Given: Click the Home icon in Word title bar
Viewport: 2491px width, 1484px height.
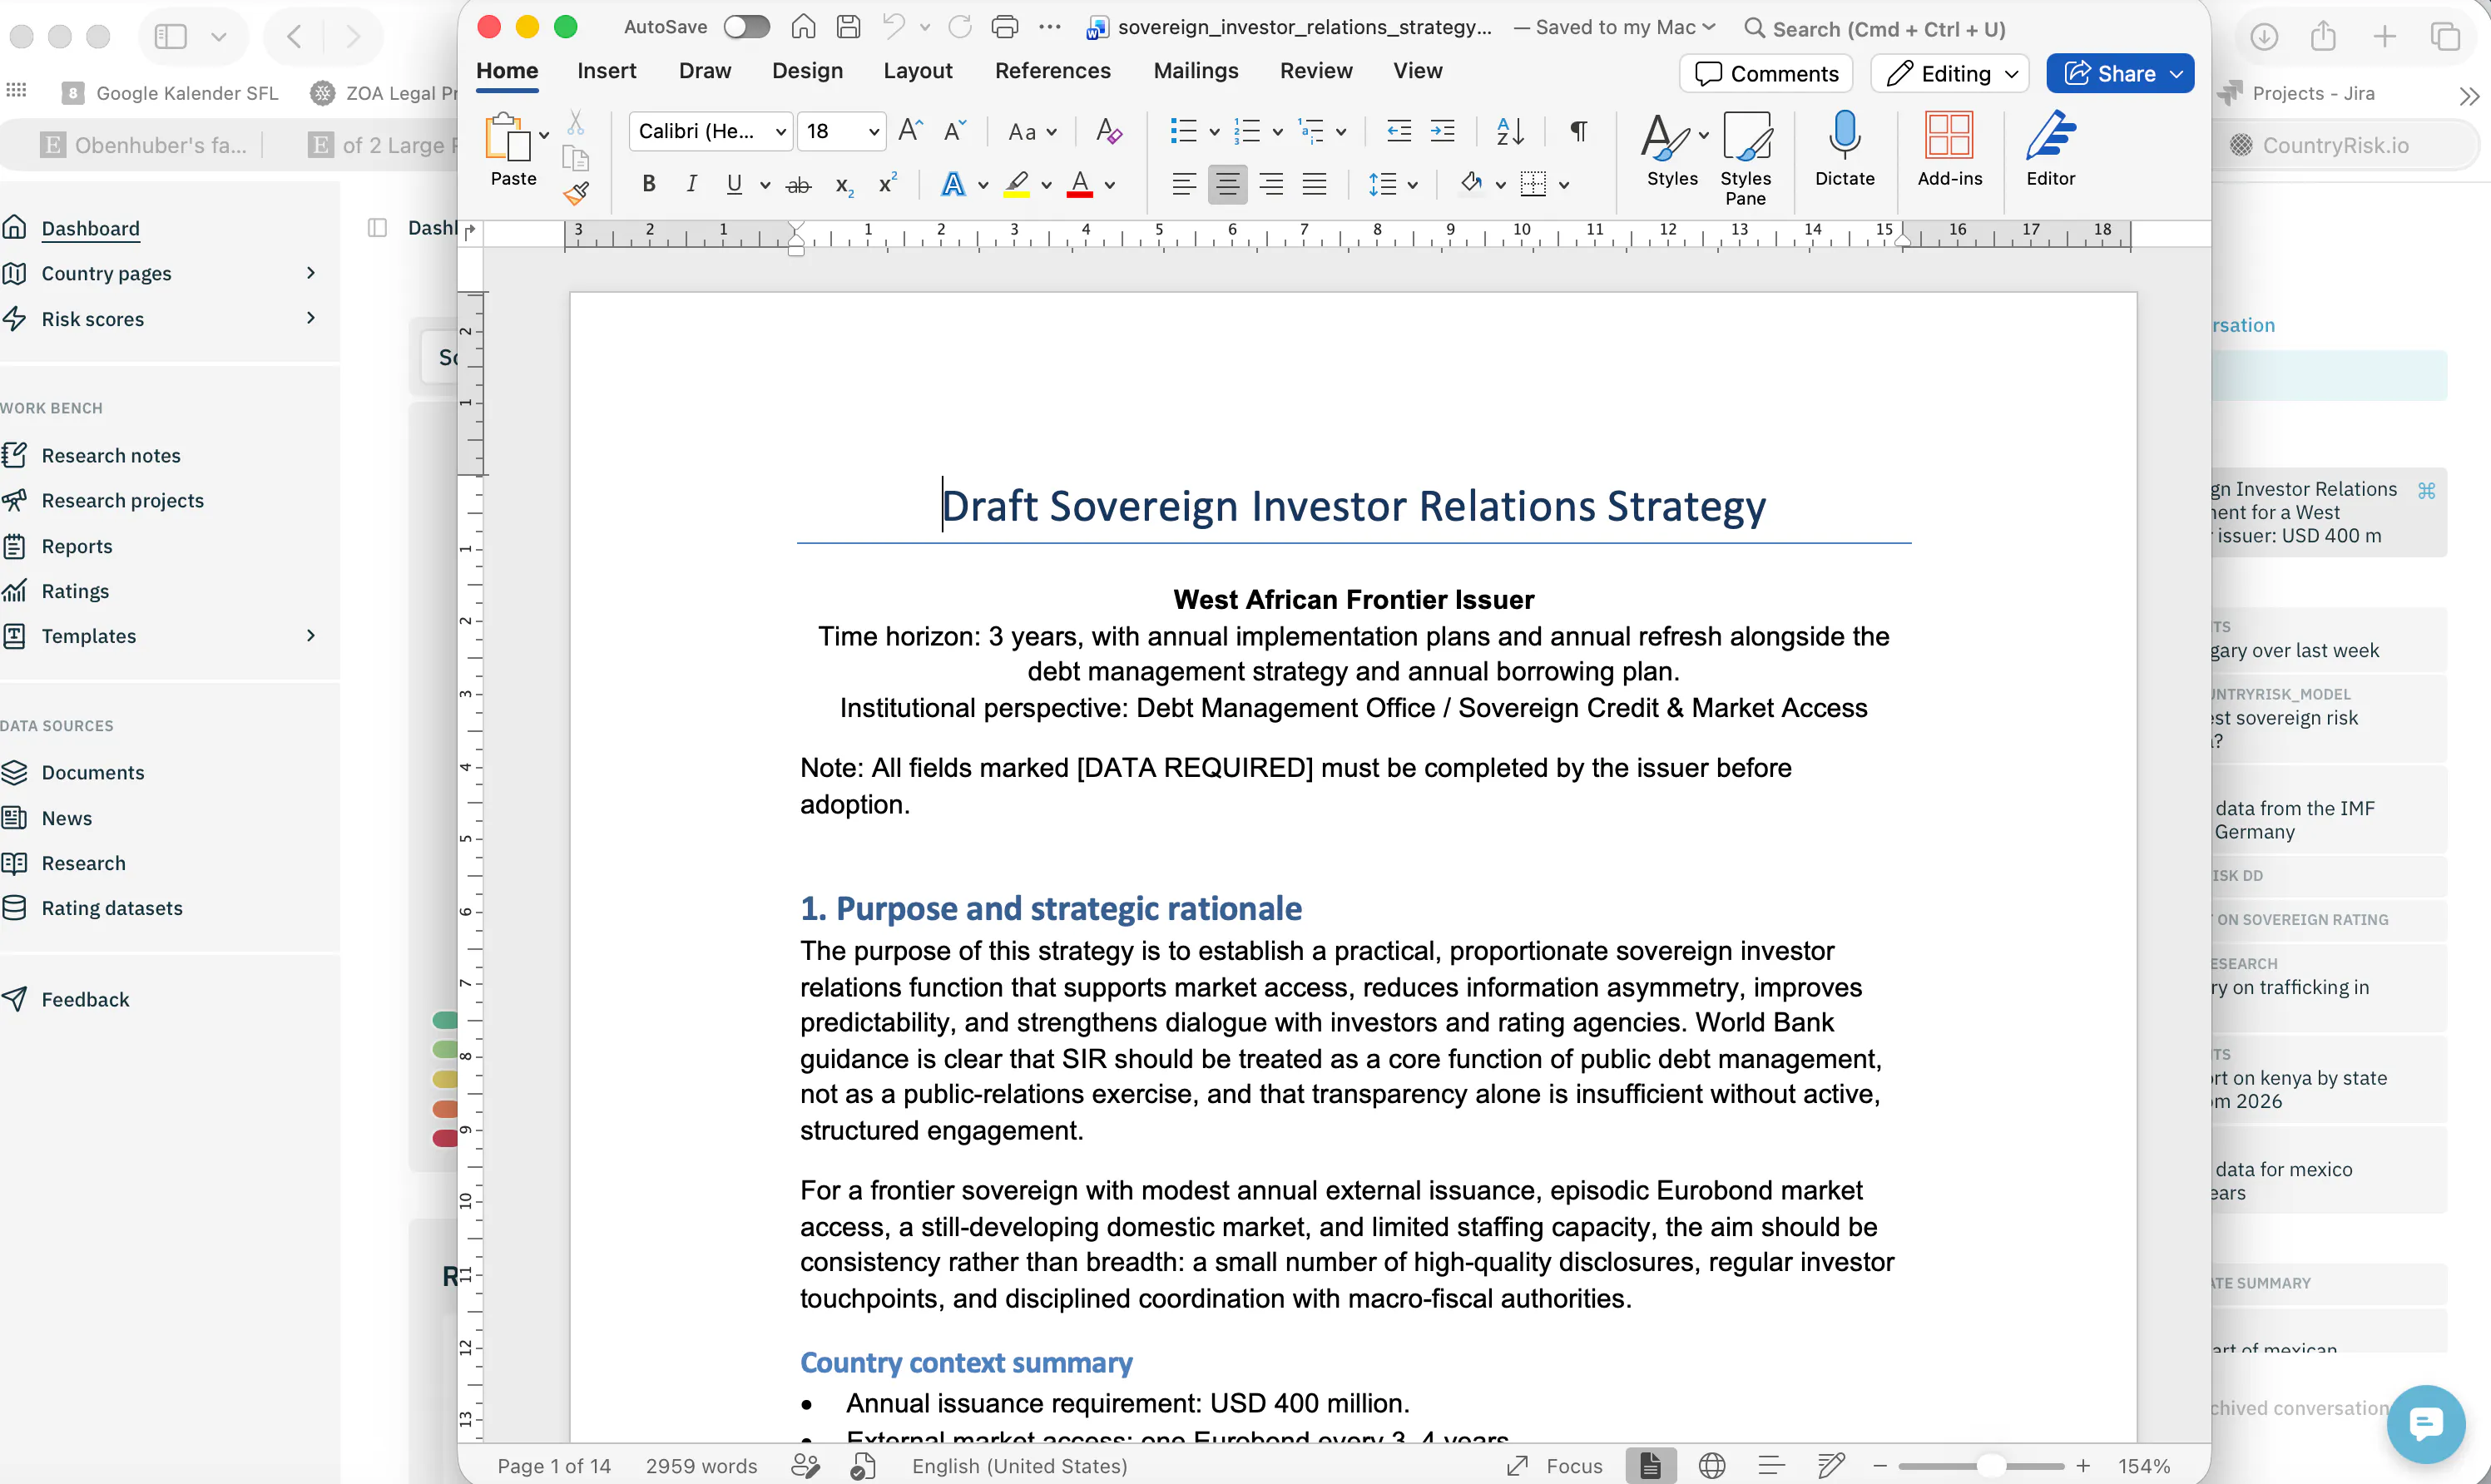Looking at the screenshot, I should coord(803,27).
